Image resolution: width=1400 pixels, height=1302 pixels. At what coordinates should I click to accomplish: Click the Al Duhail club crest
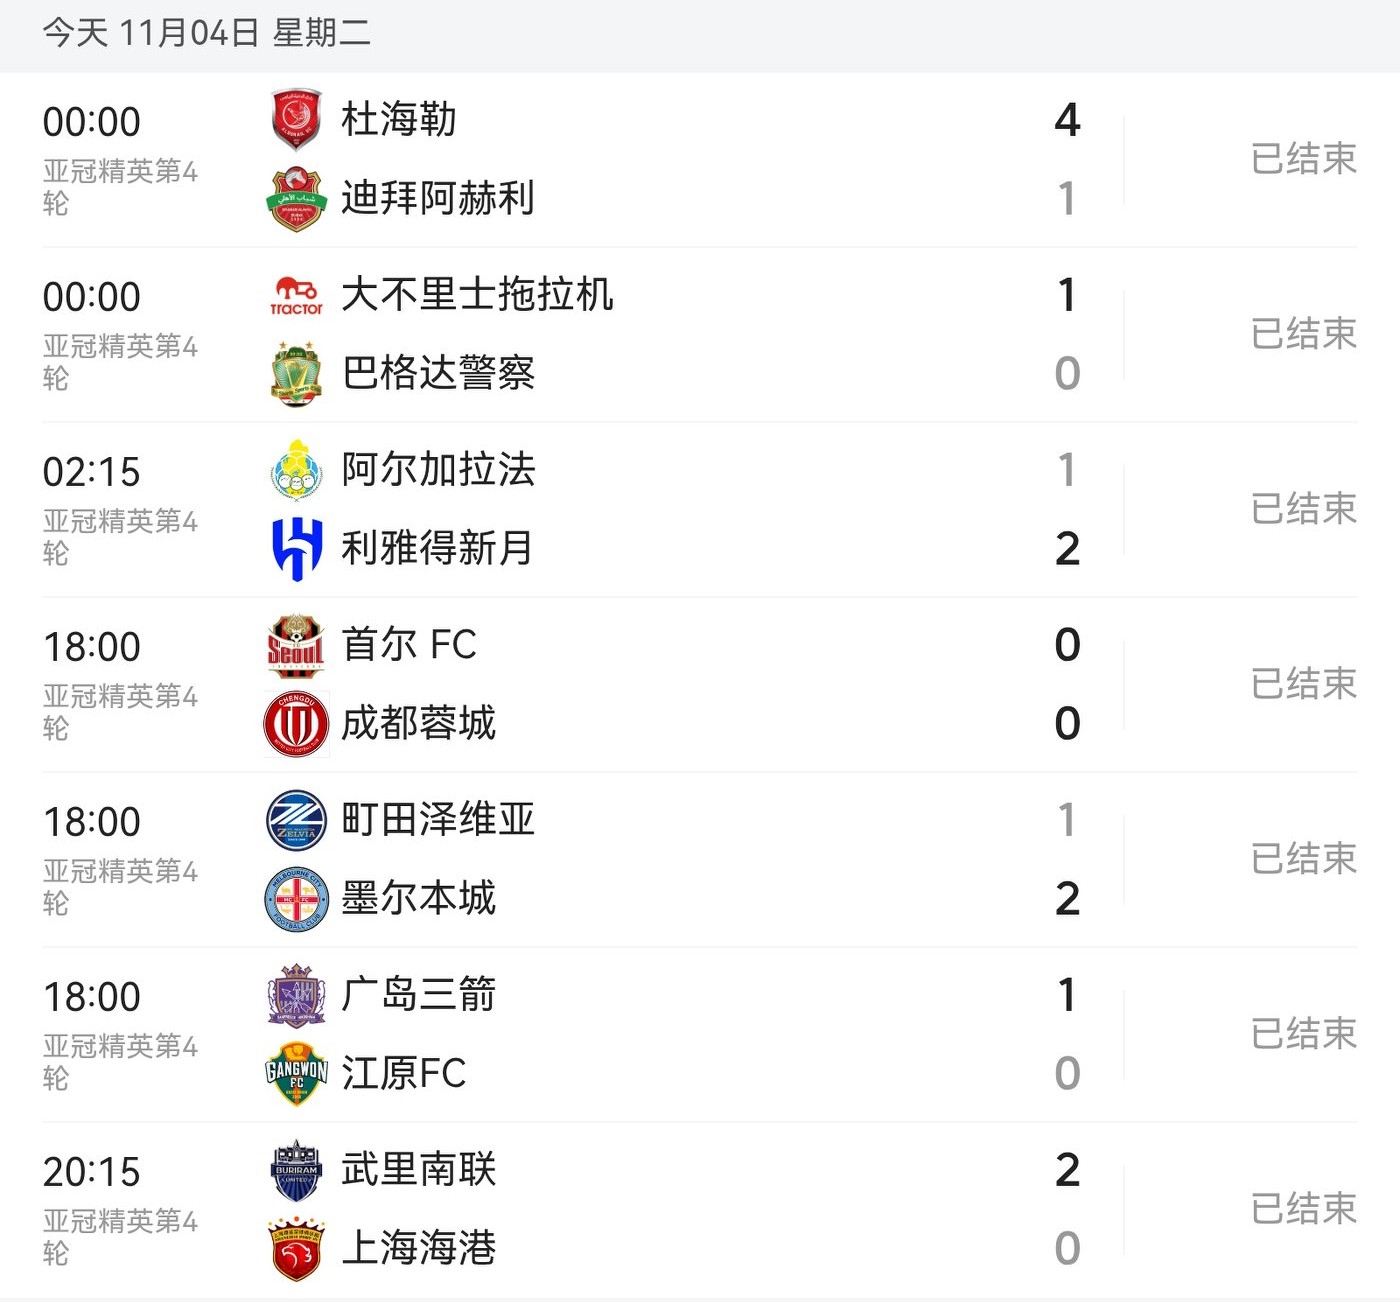click(296, 120)
